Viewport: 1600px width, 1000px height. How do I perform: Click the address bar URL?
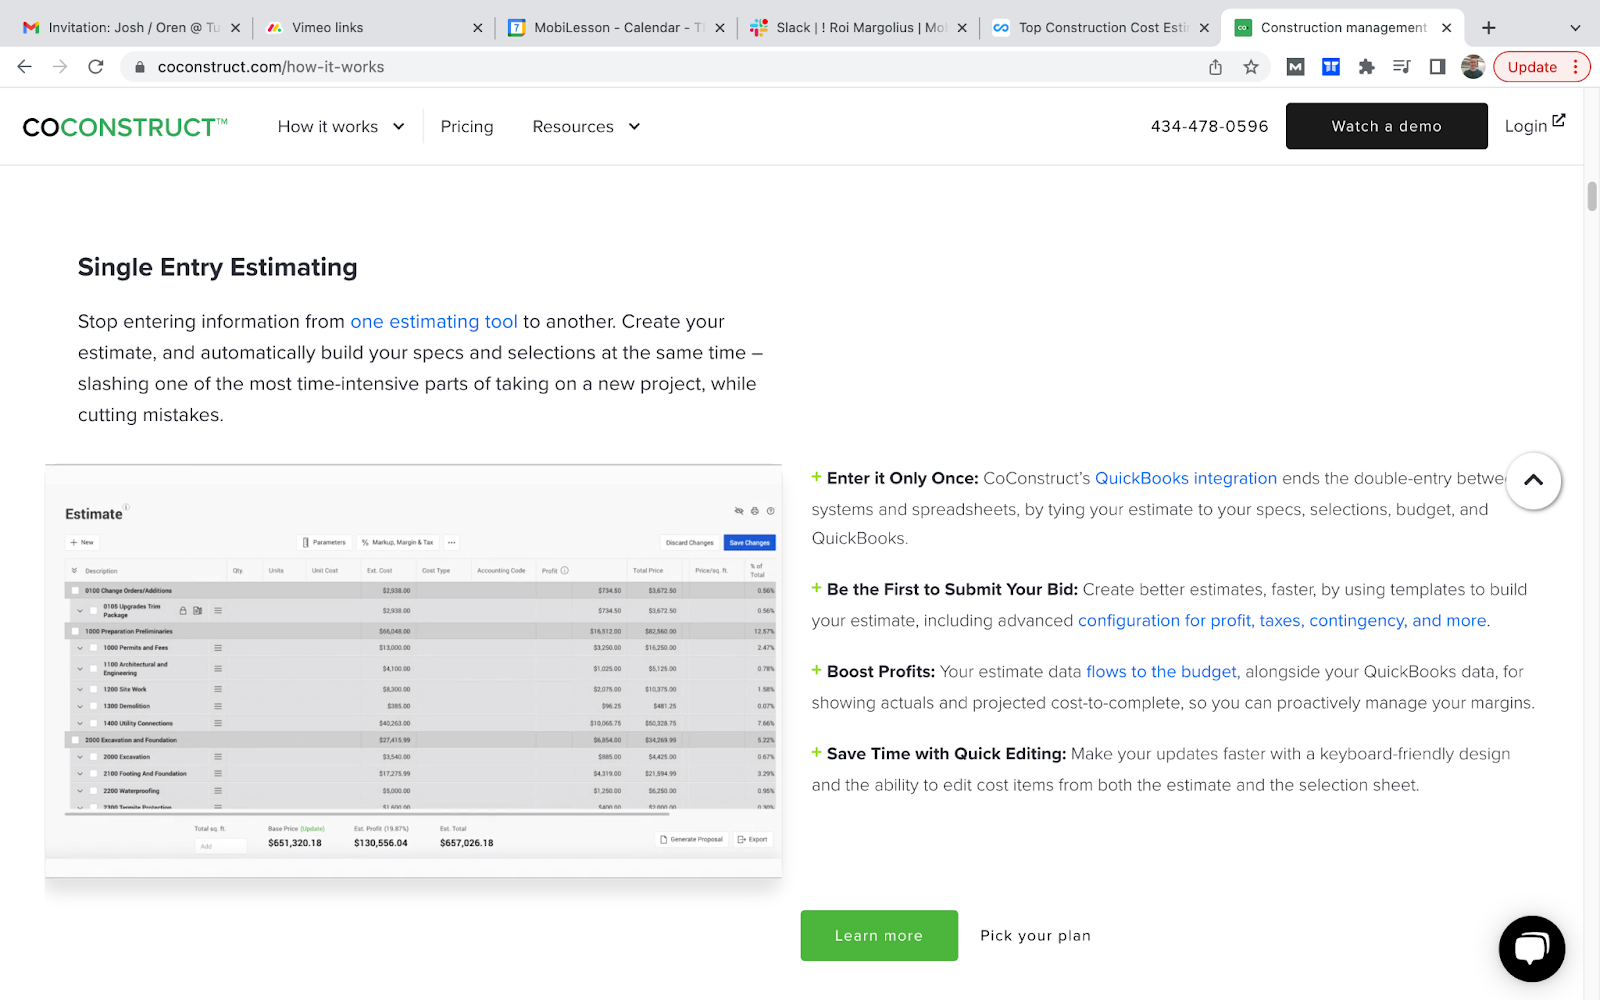point(271,67)
